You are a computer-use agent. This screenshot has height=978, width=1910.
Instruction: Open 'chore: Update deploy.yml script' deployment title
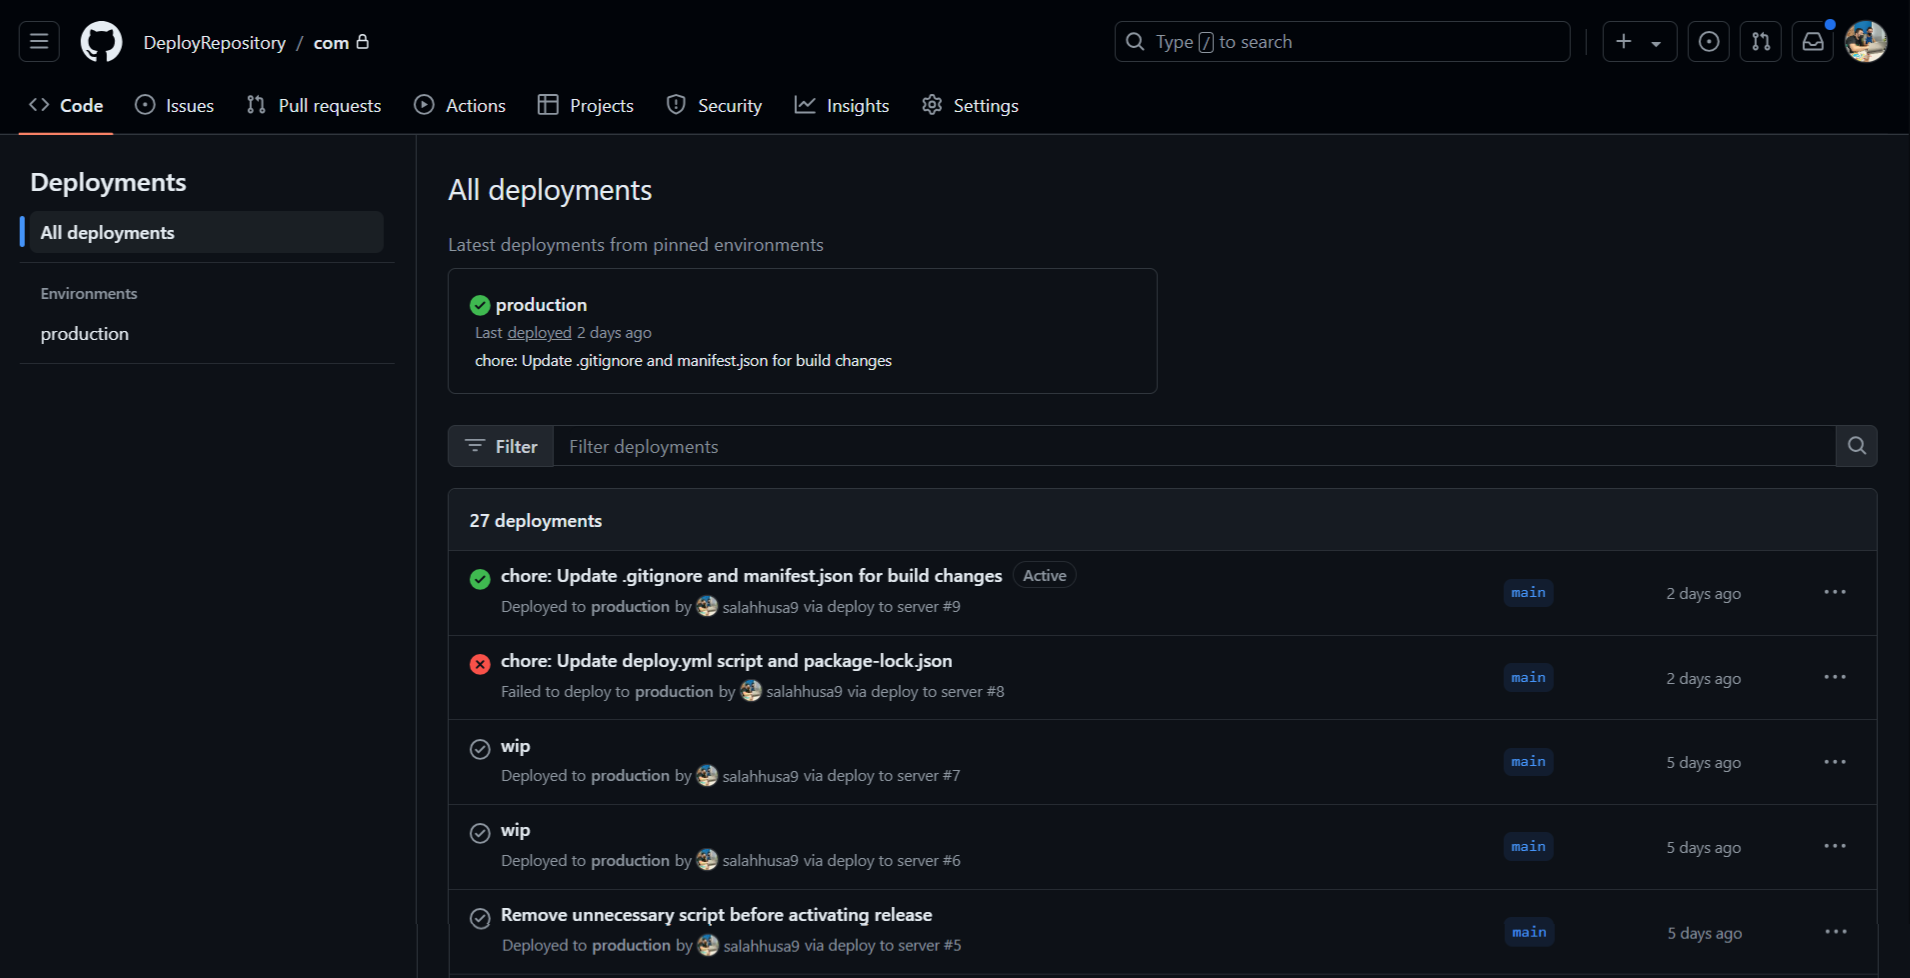pyautogui.click(x=726, y=661)
